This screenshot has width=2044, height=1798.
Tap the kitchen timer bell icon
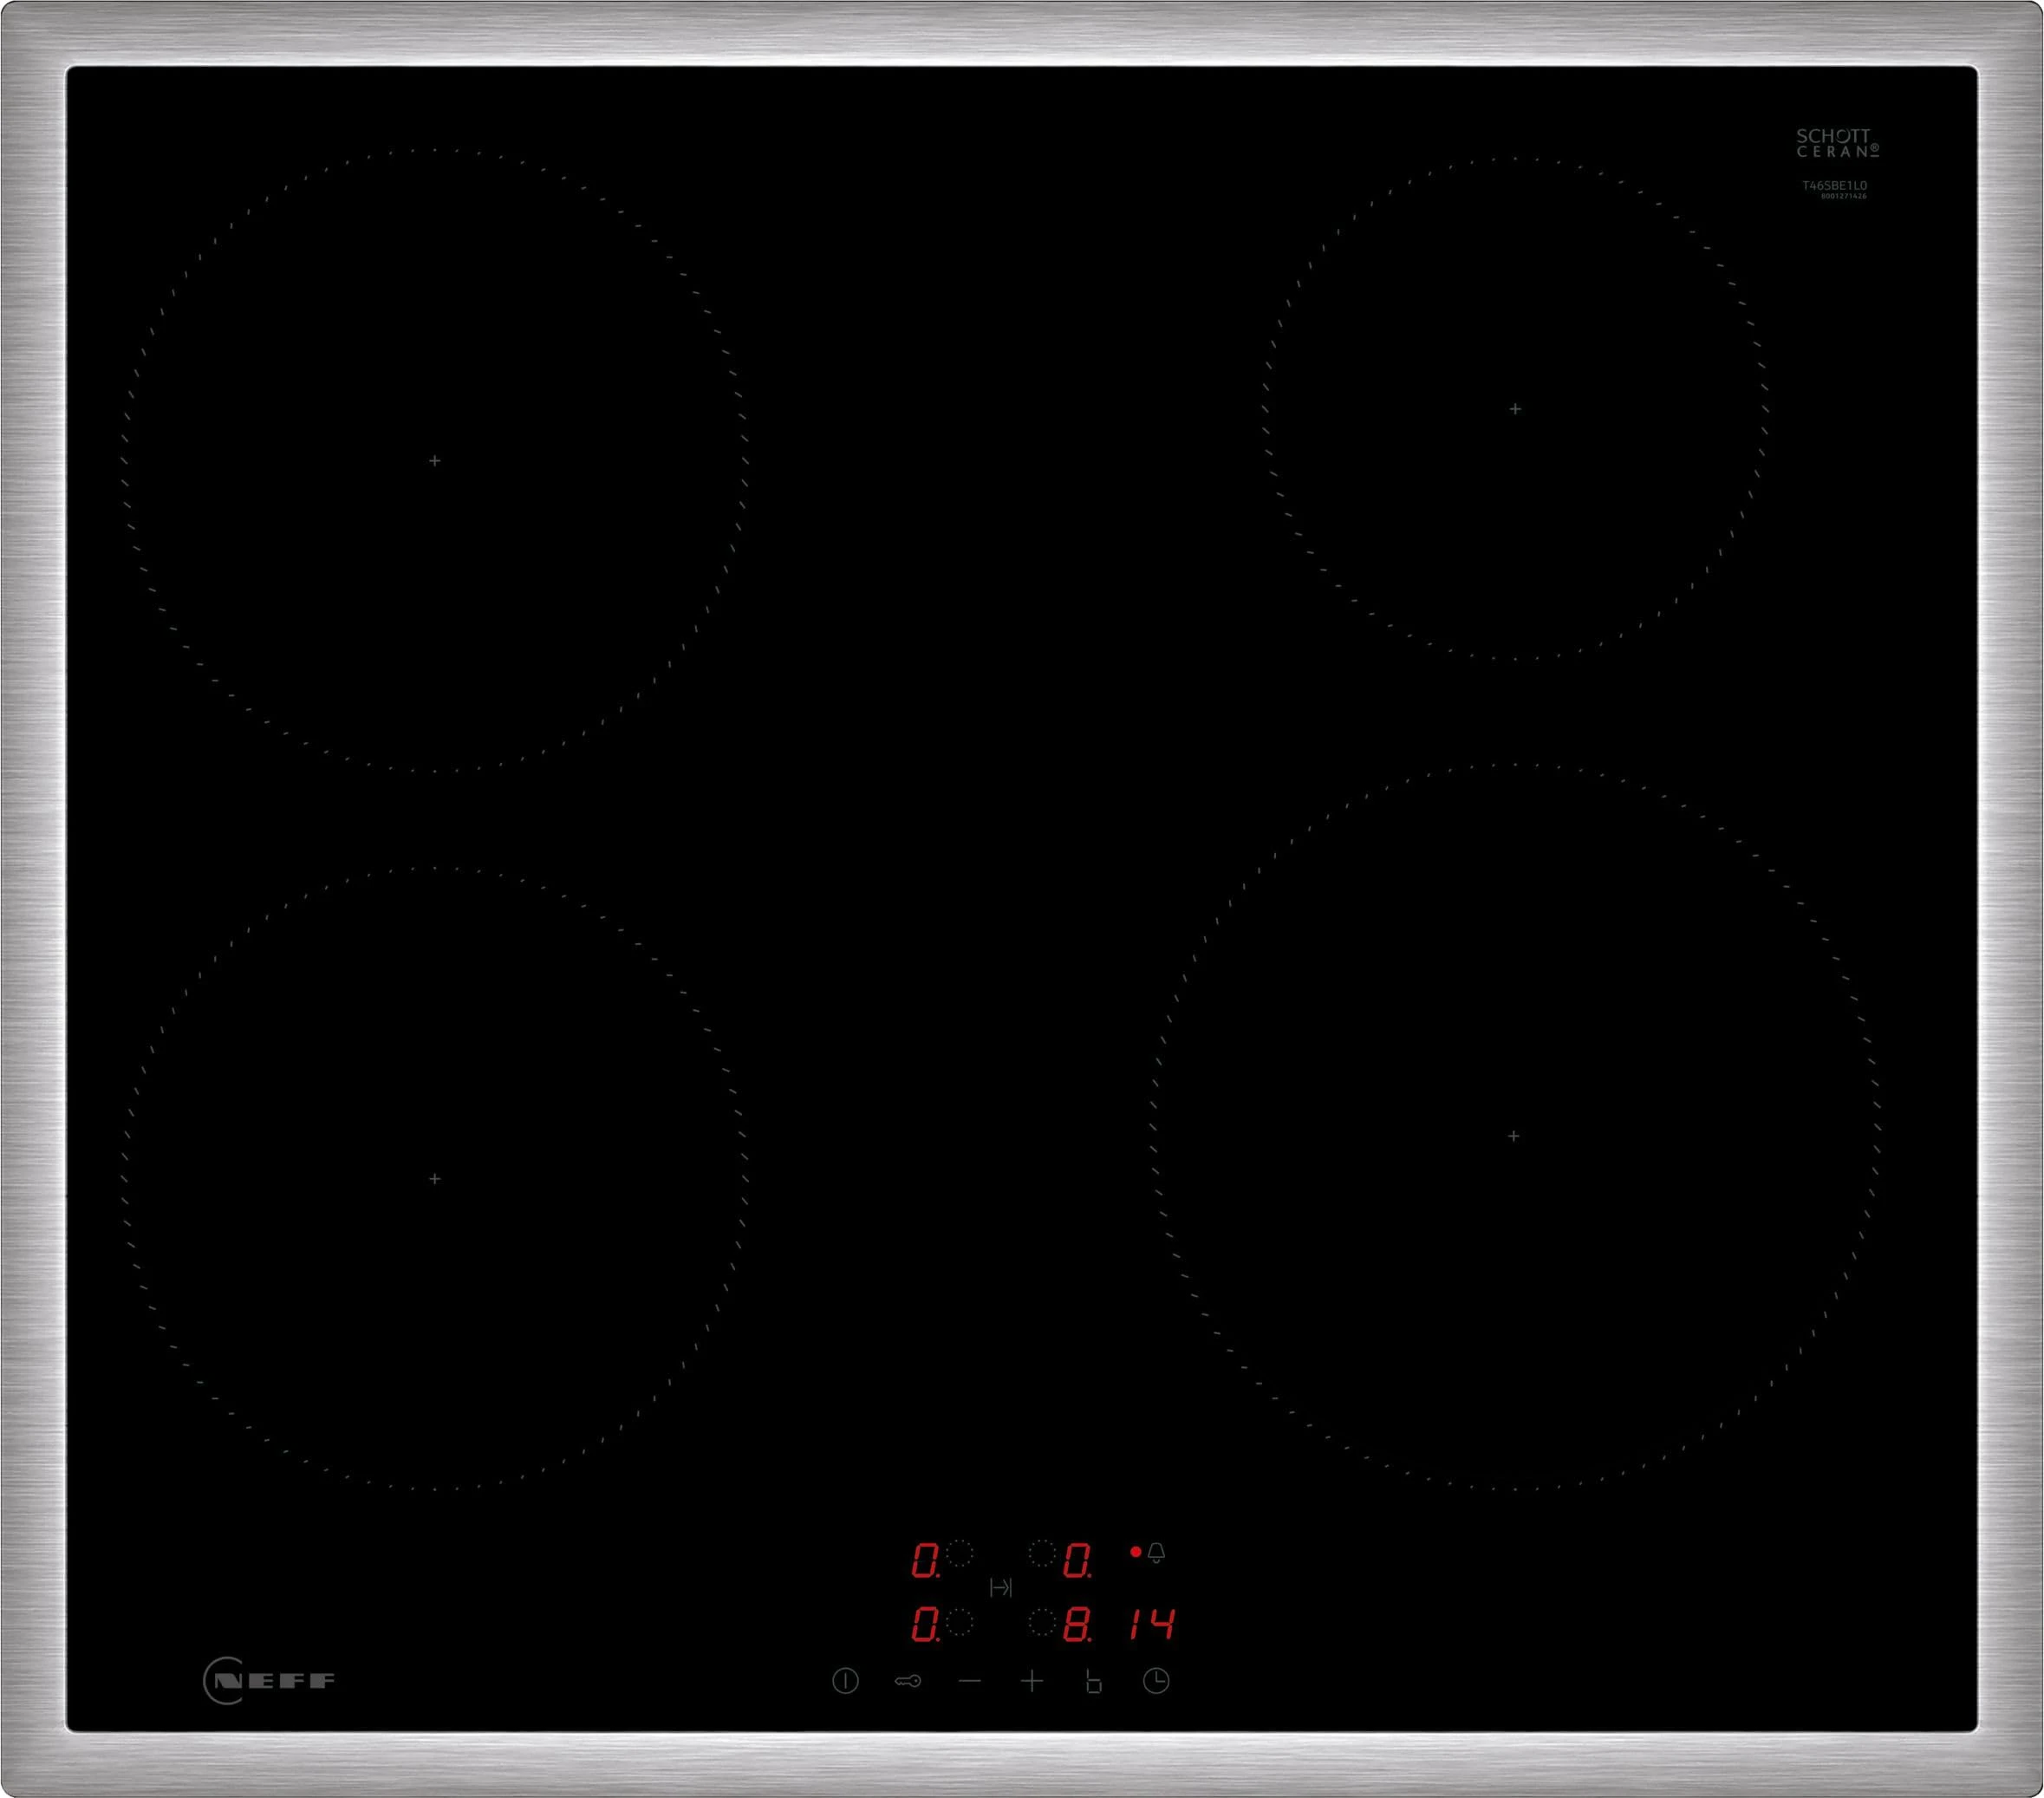[1156, 1552]
